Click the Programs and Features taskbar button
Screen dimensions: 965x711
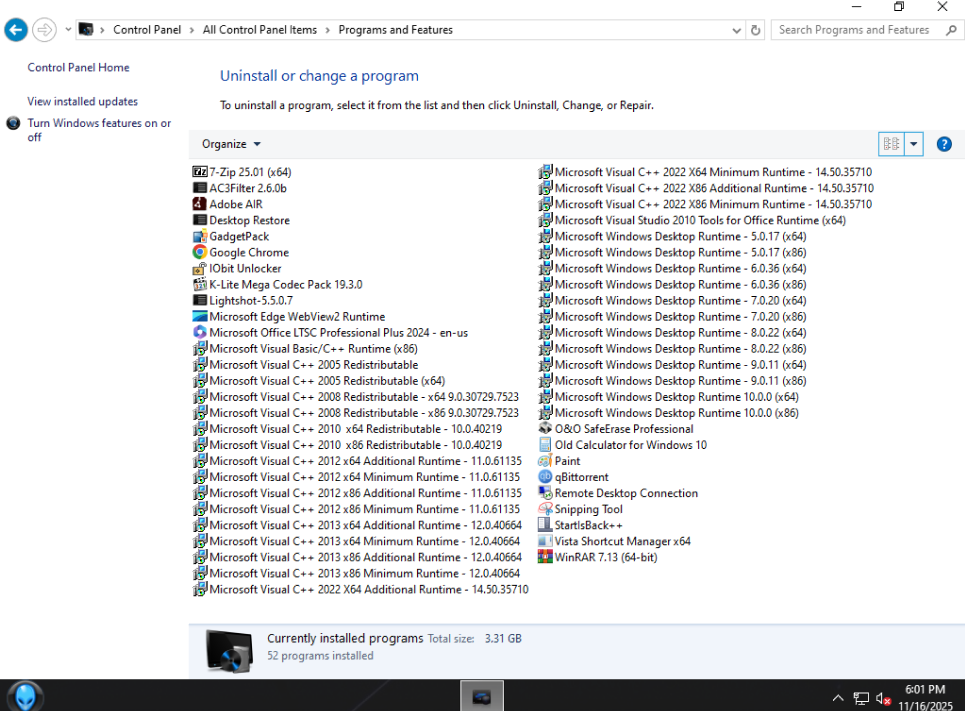[x=481, y=696]
